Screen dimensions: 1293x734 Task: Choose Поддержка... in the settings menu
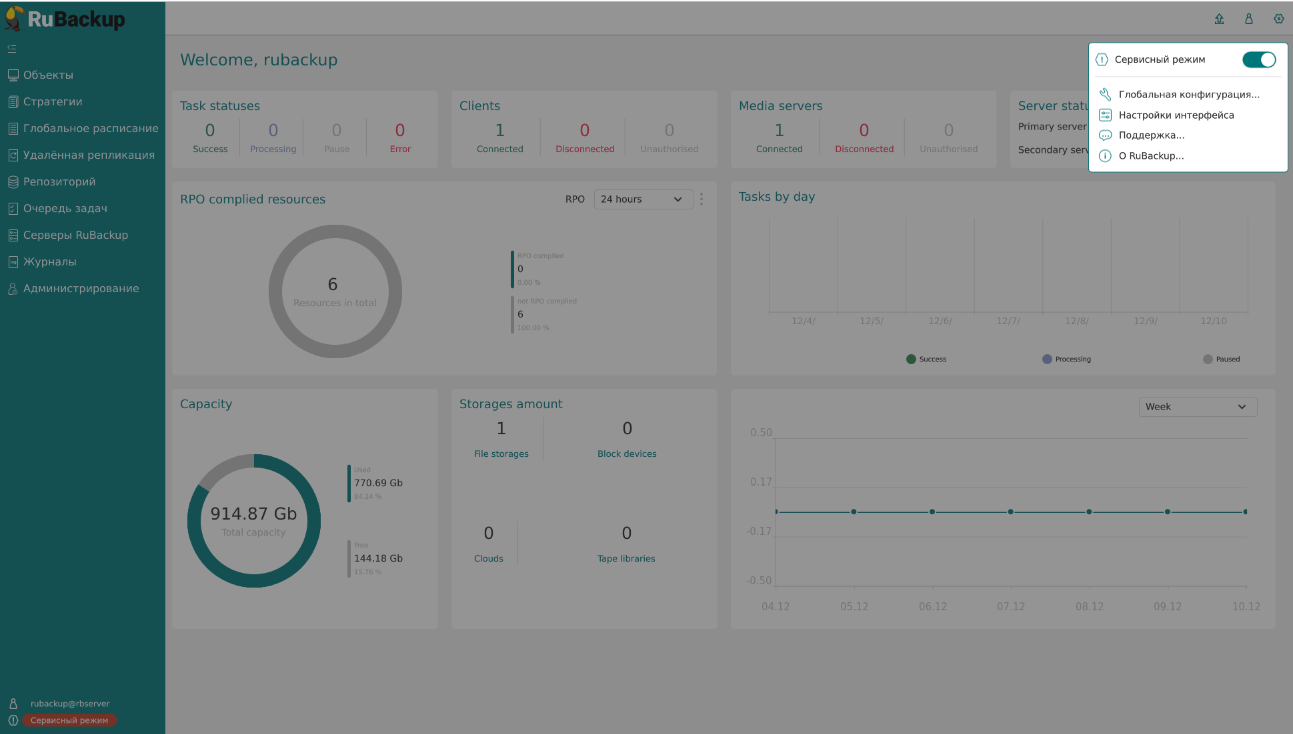coord(1151,135)
